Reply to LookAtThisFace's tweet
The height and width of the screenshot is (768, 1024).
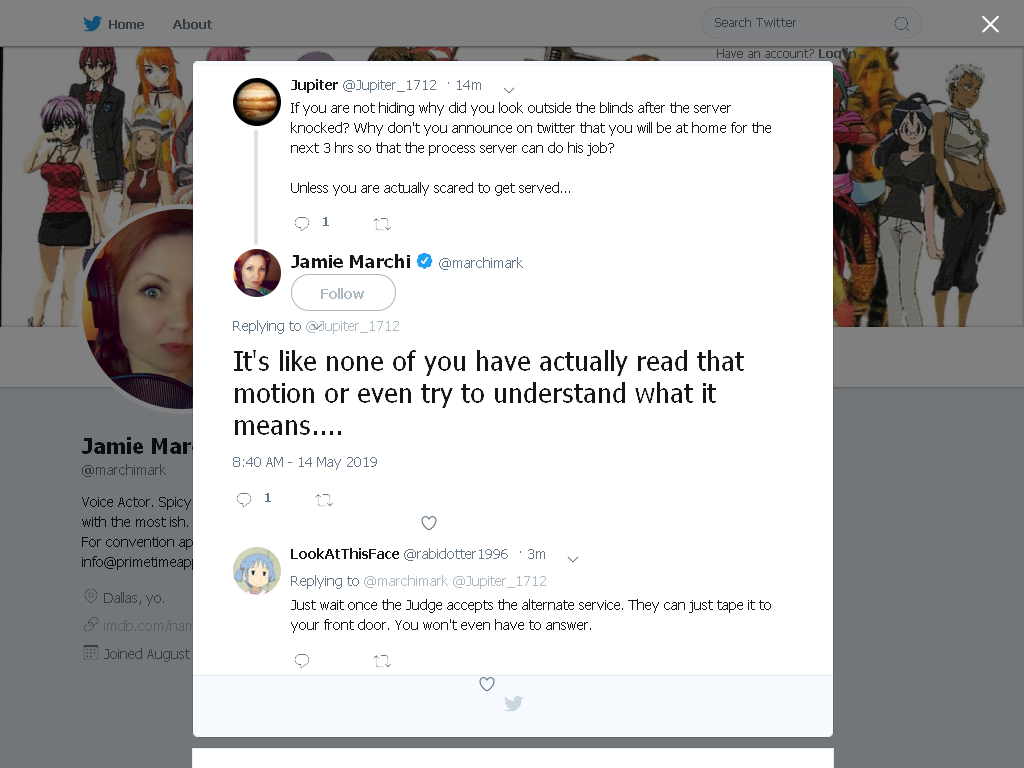302,661
